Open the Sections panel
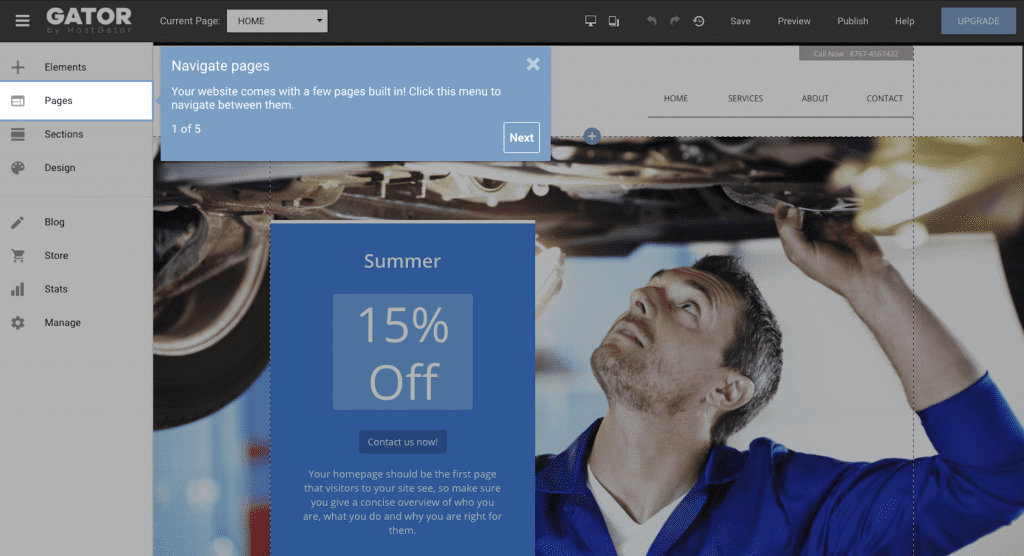Screen dimensions: 1024x556 tap(64, 134)
